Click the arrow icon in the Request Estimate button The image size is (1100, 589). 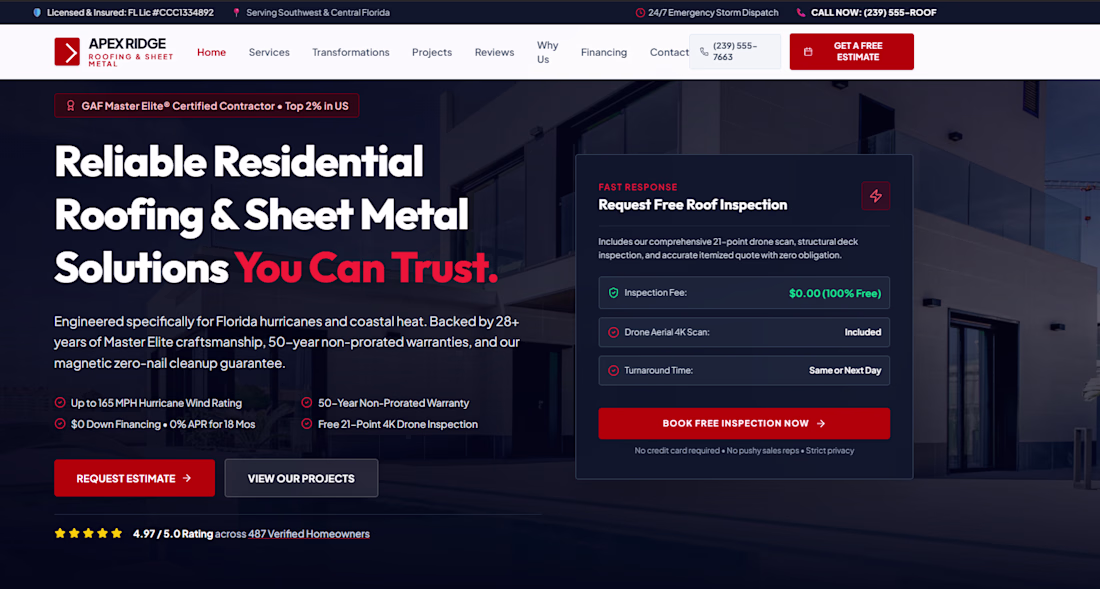tap(187, 478)
